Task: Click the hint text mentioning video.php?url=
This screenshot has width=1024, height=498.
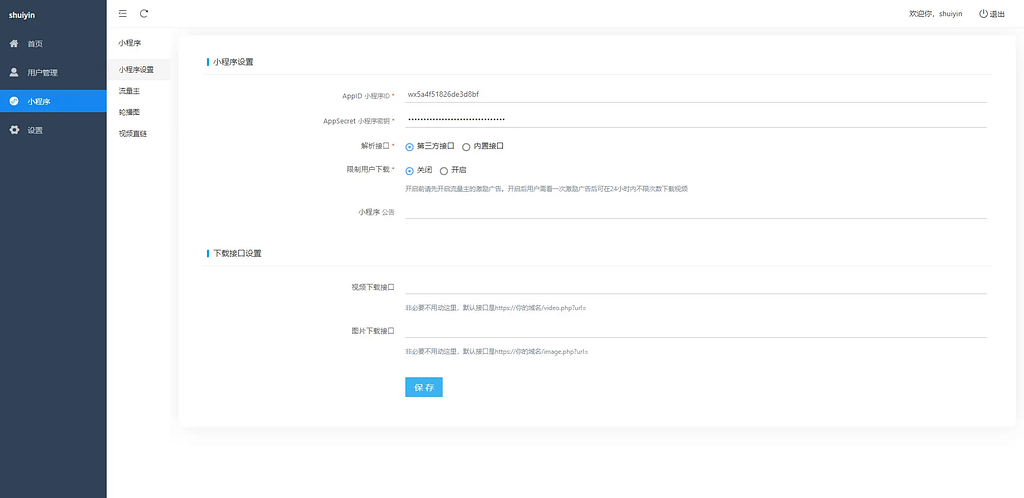Action: point(496,308)
